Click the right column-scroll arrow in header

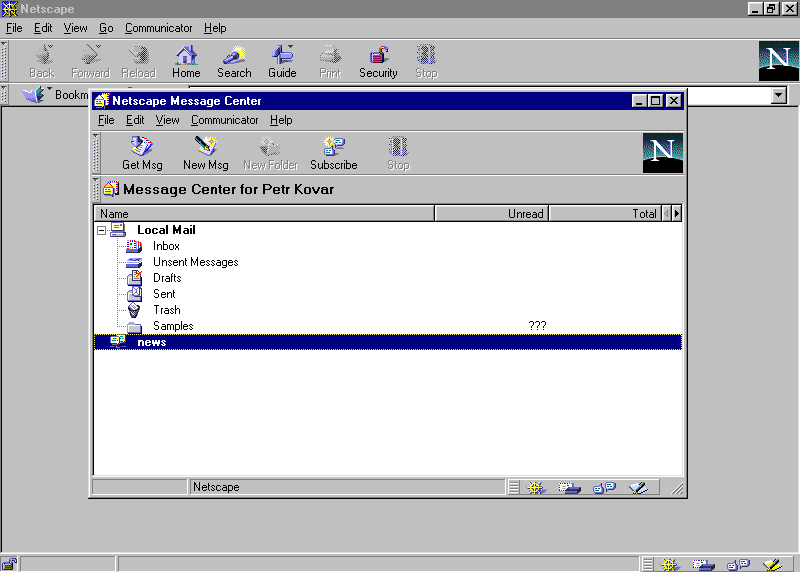[x=677, y=213]
